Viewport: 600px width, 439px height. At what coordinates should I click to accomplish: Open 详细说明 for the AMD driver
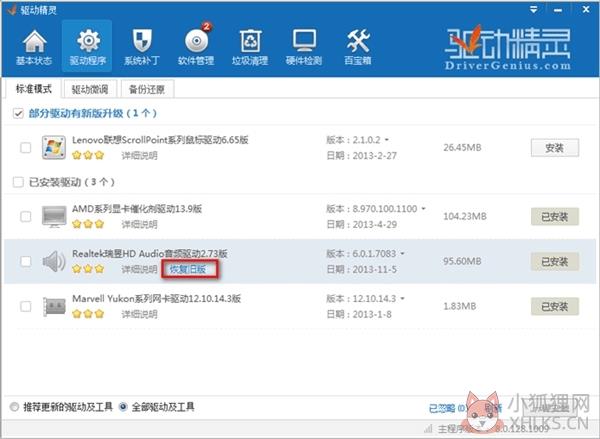pos(139,225)
